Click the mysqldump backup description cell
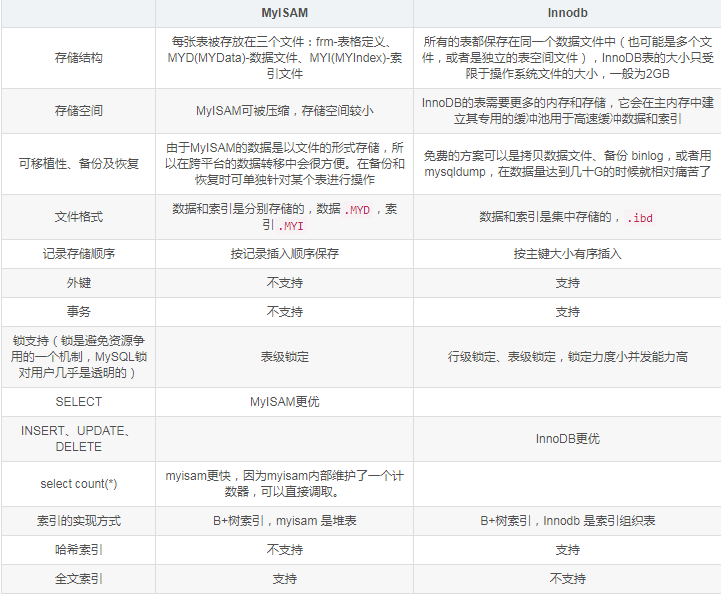Screen dimensions: 721x598 point(567,164)
